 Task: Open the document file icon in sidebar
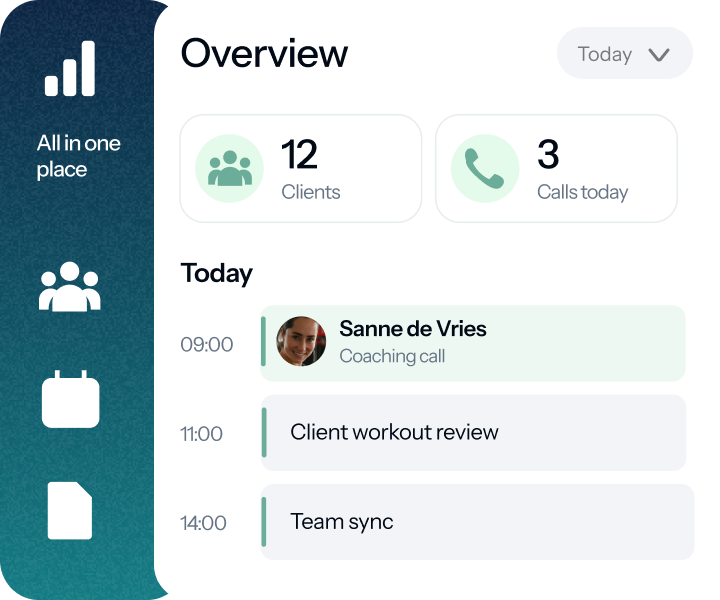pos(70,510)
